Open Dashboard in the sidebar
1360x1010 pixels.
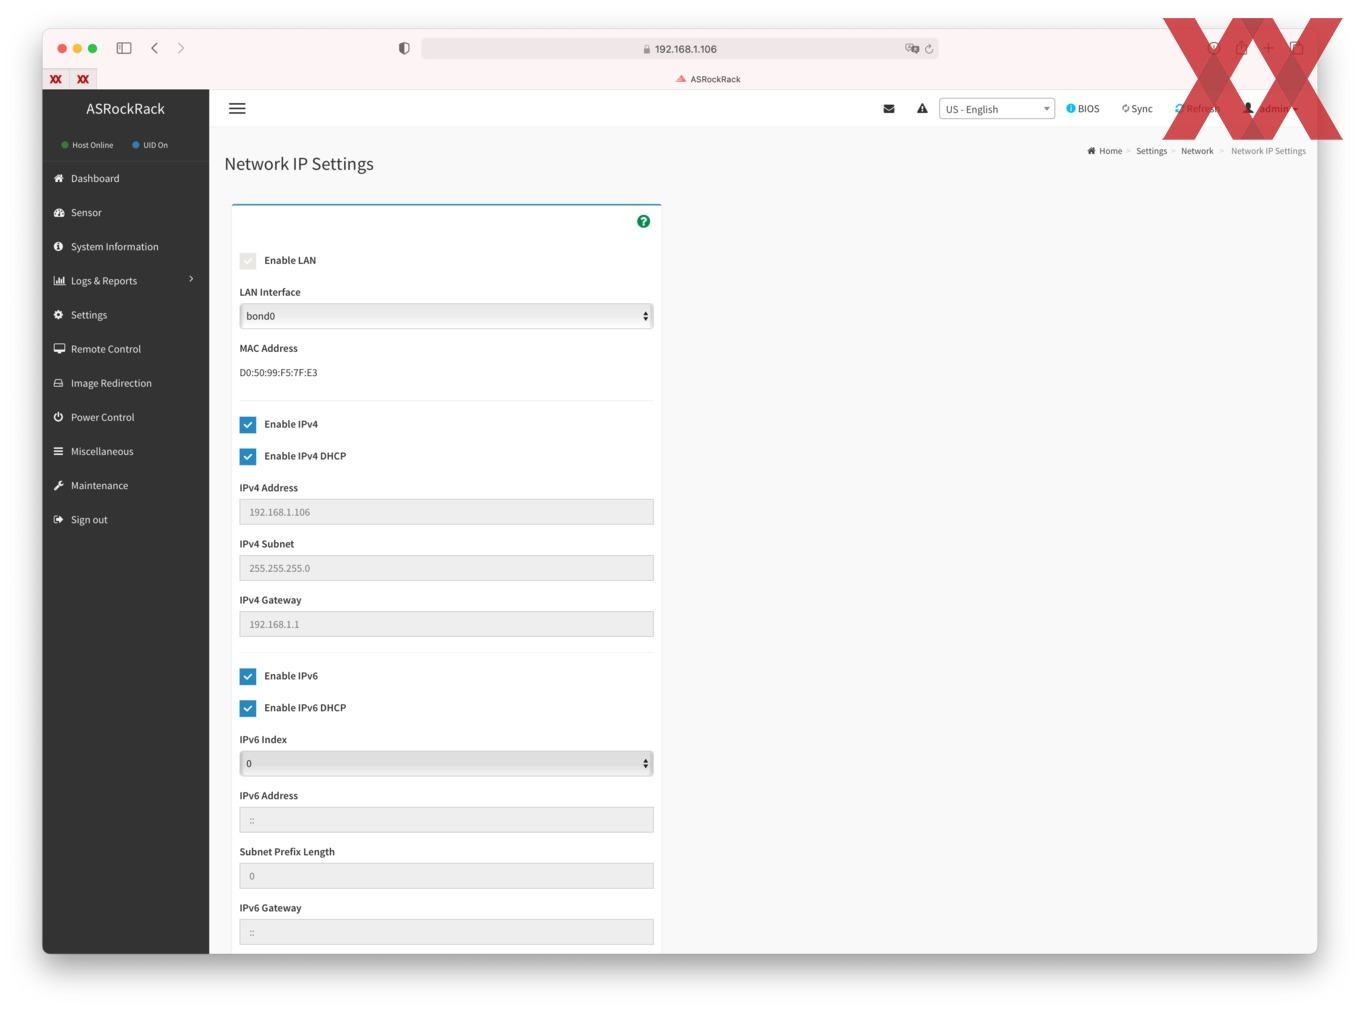click(x=95, y=178)
